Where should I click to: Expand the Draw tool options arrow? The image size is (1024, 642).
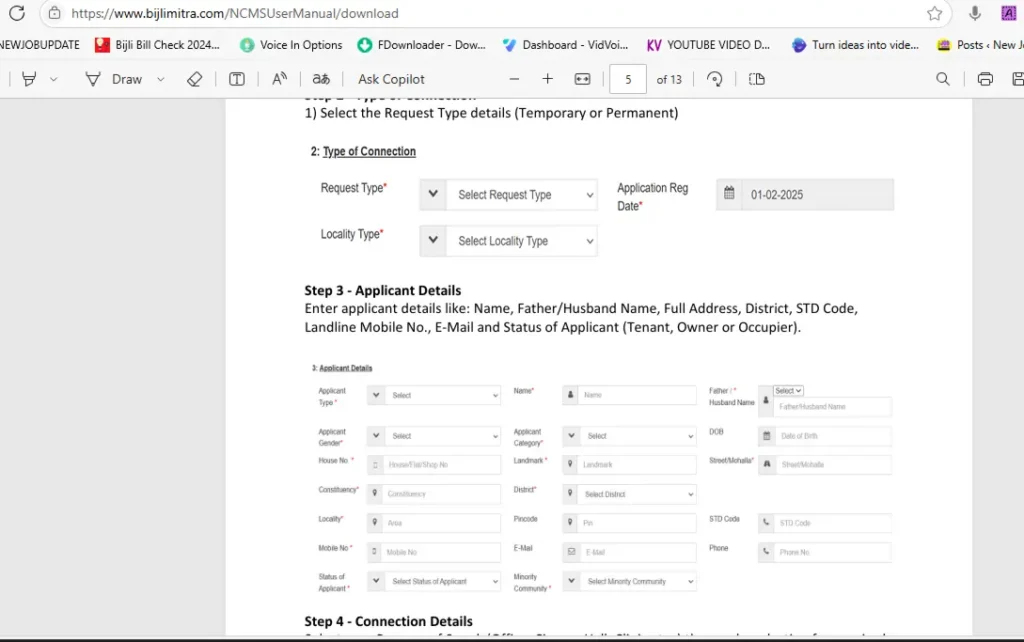coord(160,79)
